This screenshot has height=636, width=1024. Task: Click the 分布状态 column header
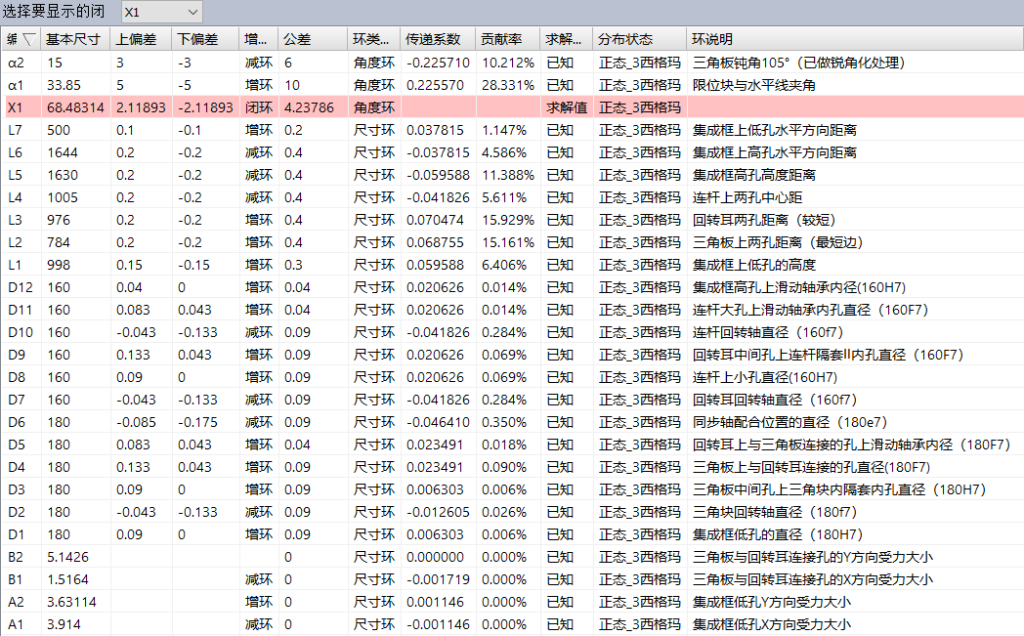pos(625,40)
